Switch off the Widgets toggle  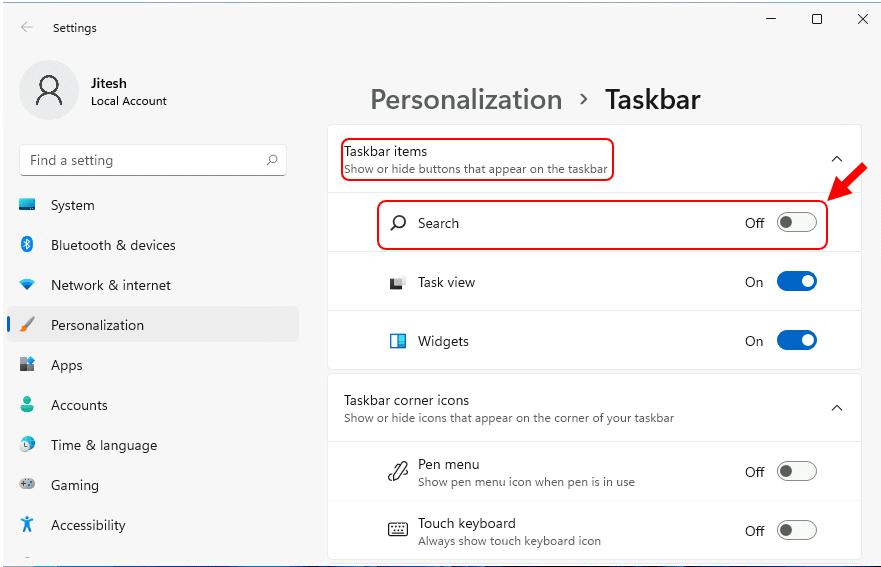[796, 341]
